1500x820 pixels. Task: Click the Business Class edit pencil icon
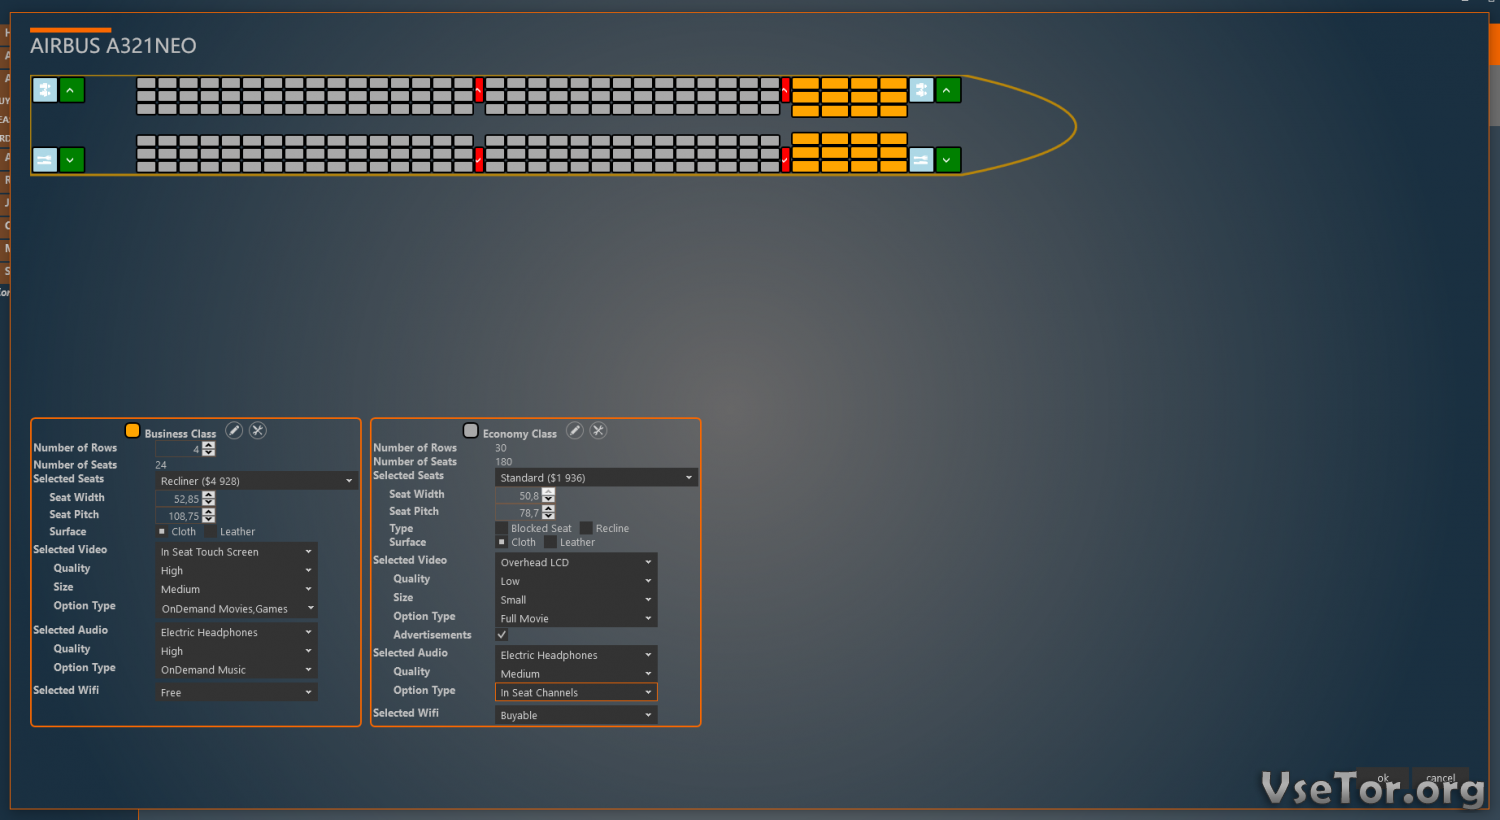(234, 431)
